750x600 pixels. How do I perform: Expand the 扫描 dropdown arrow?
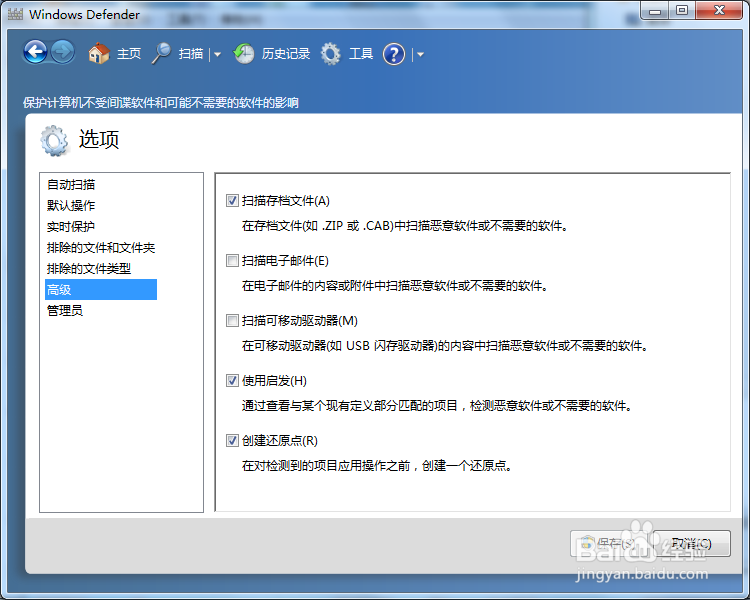218,55
